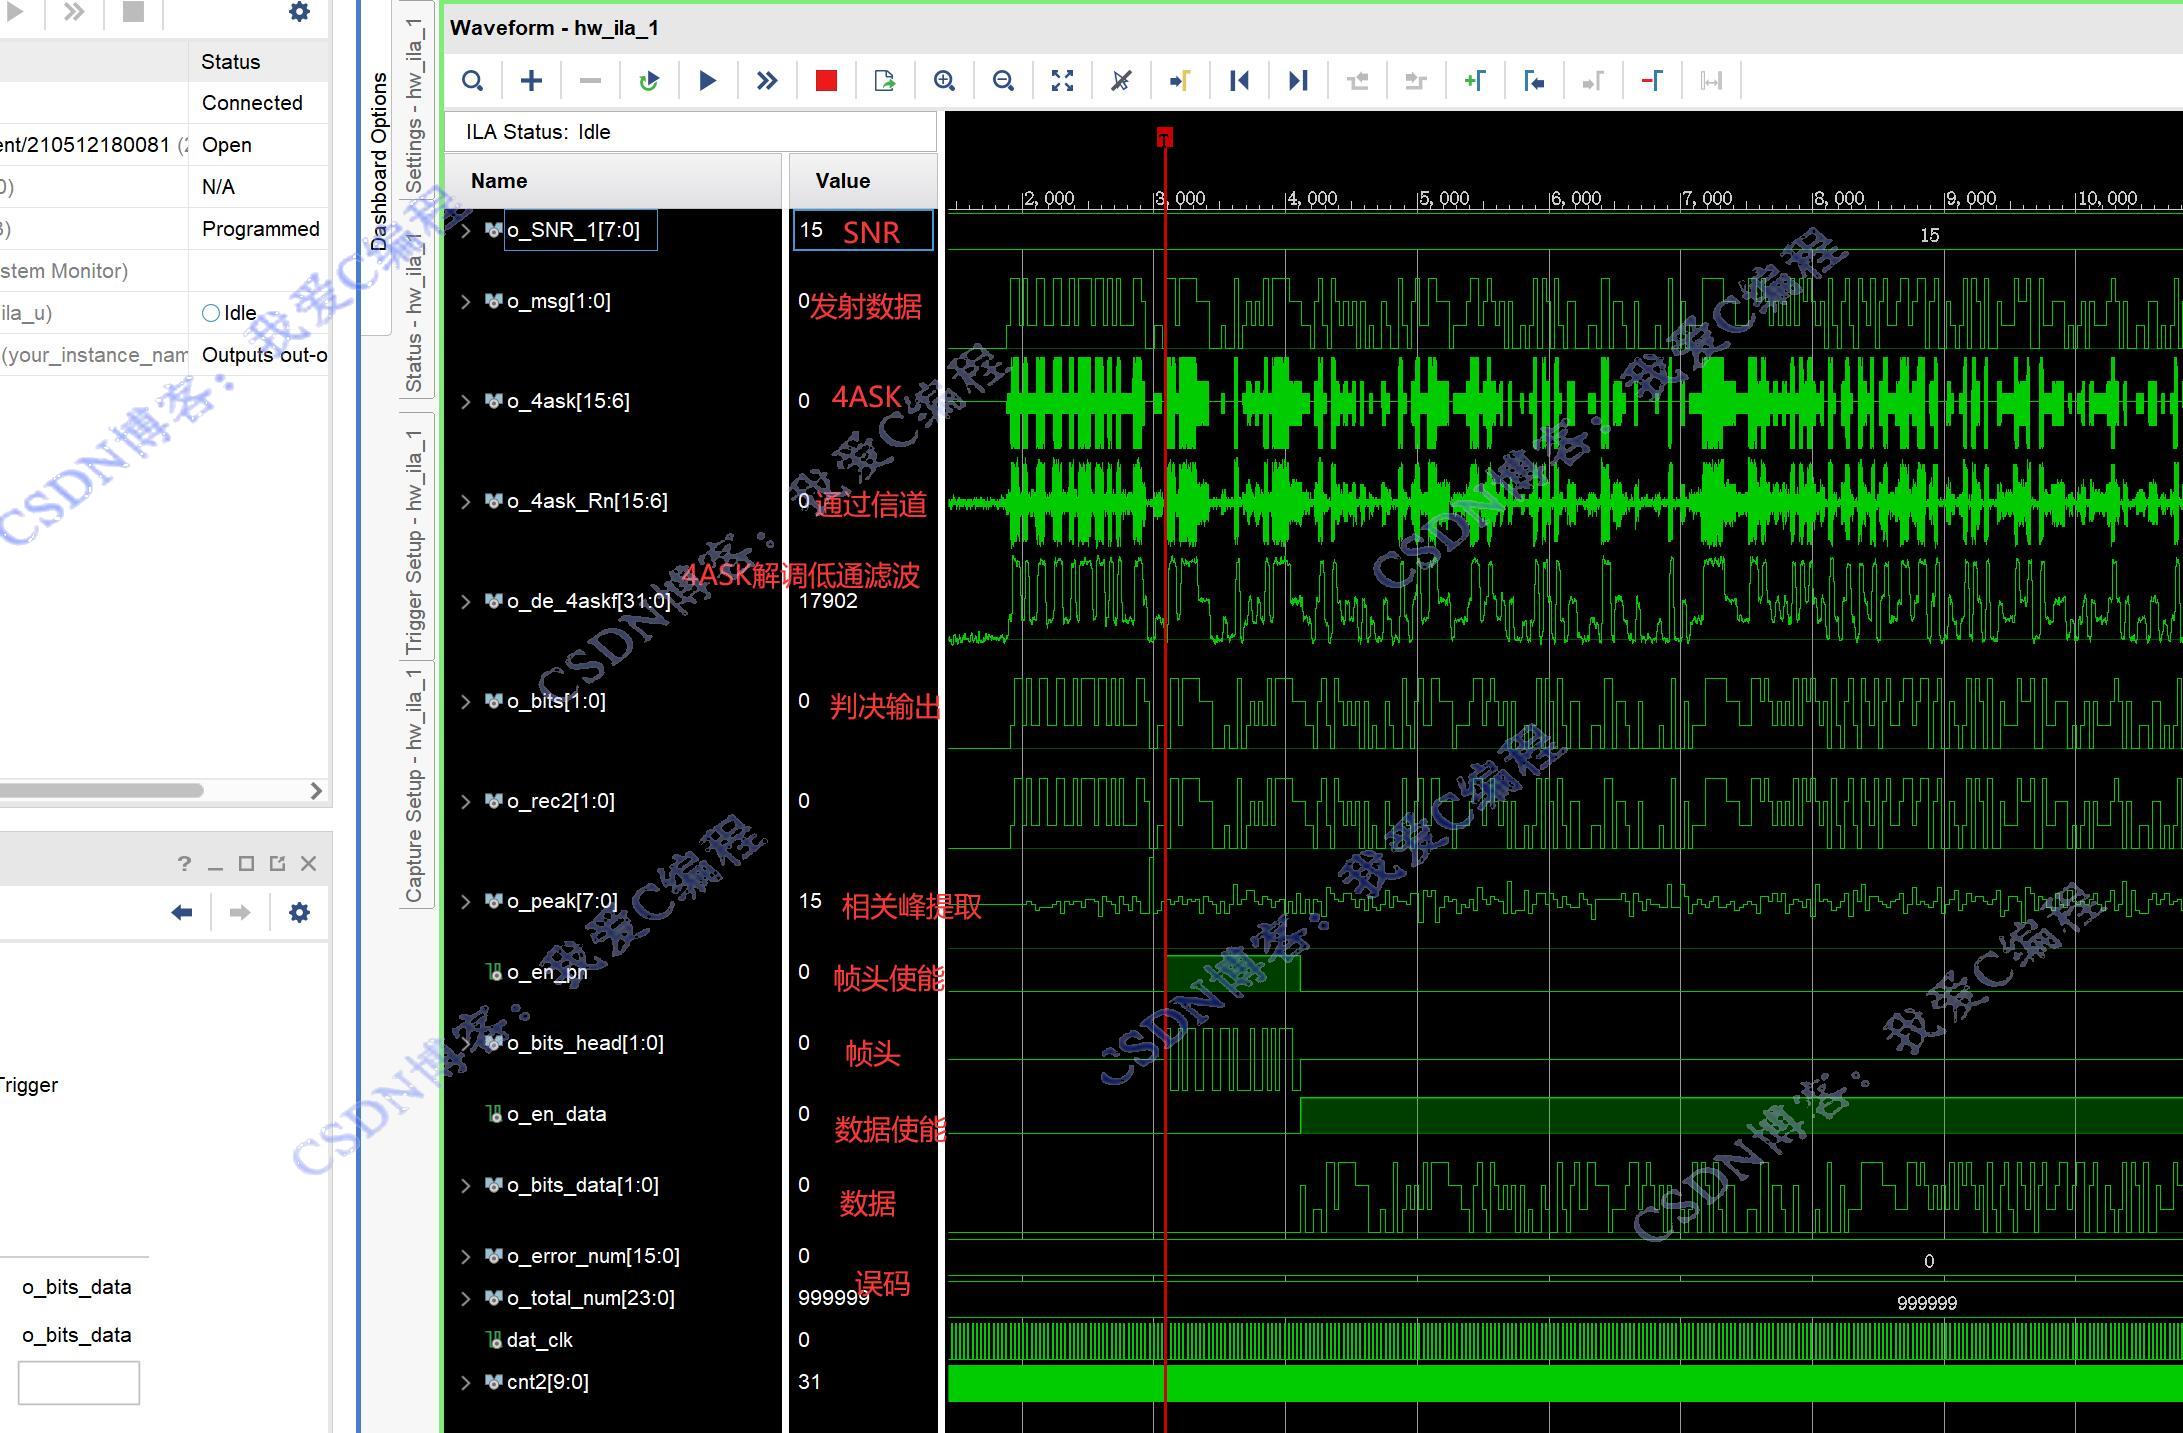Click the Zoom Fit icon
Screen dimensions: 2183x1433
[x=1062, y=81]
